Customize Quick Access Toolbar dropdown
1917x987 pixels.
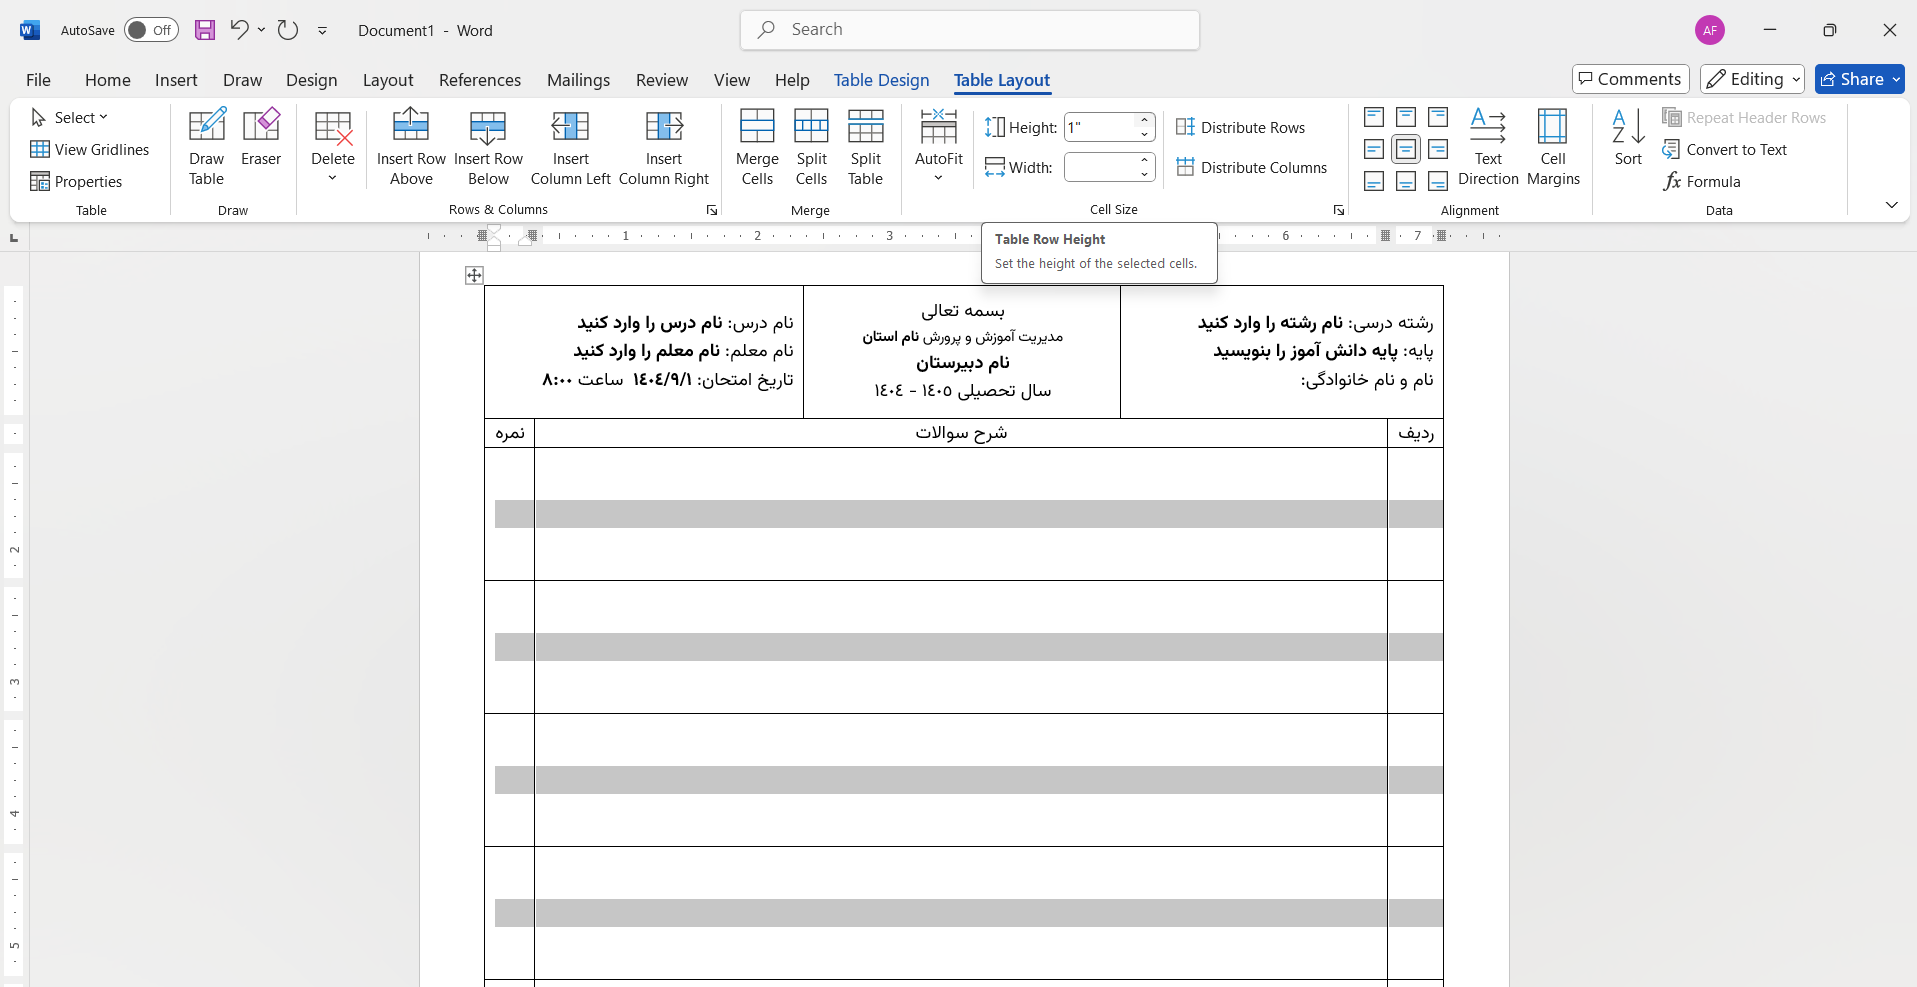(323, 31)
